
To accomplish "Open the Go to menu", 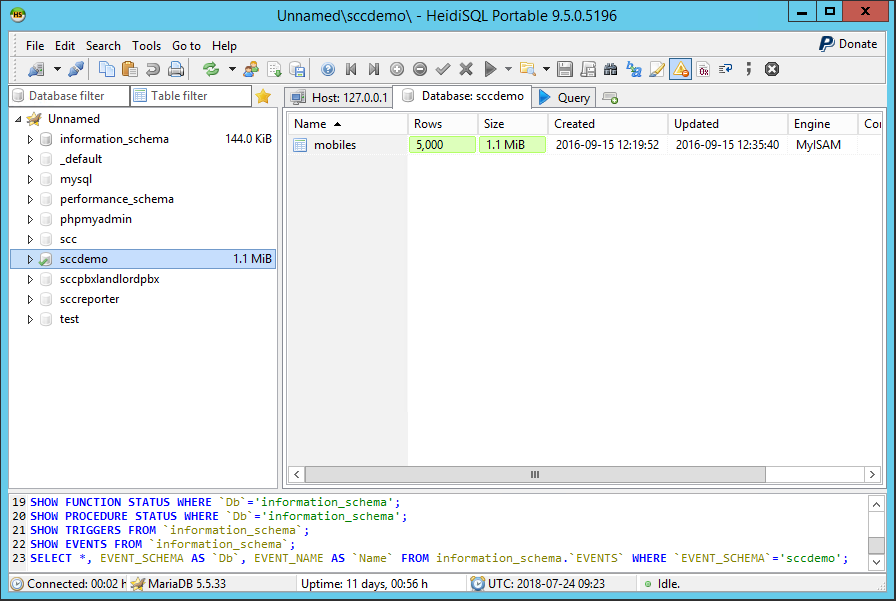I will [186, 46].
